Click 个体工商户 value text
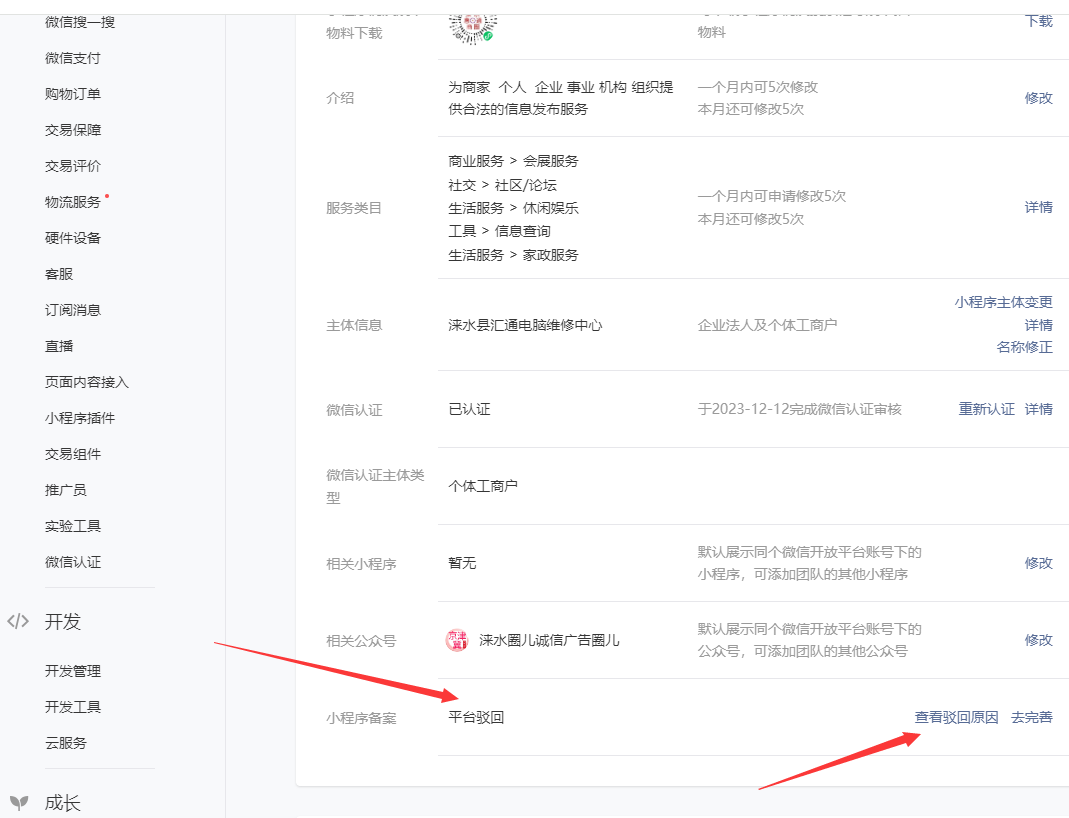 click(483, 486)
